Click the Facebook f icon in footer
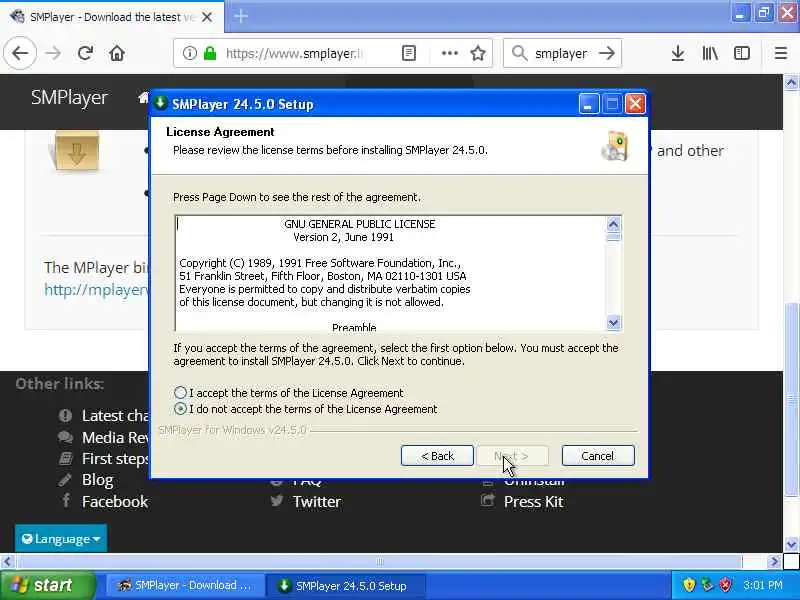 click(66, 500)
